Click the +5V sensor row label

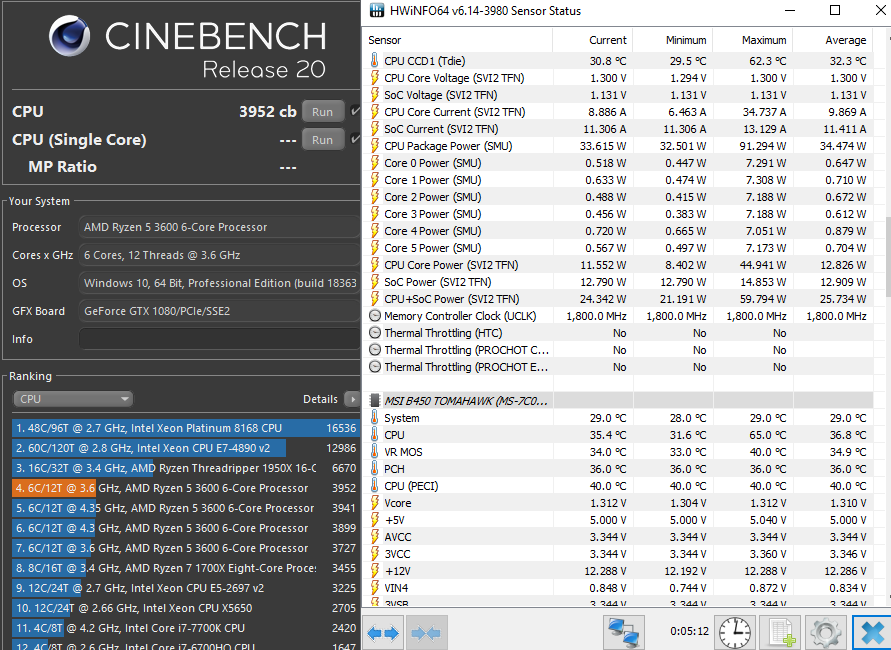click(395, 520)
